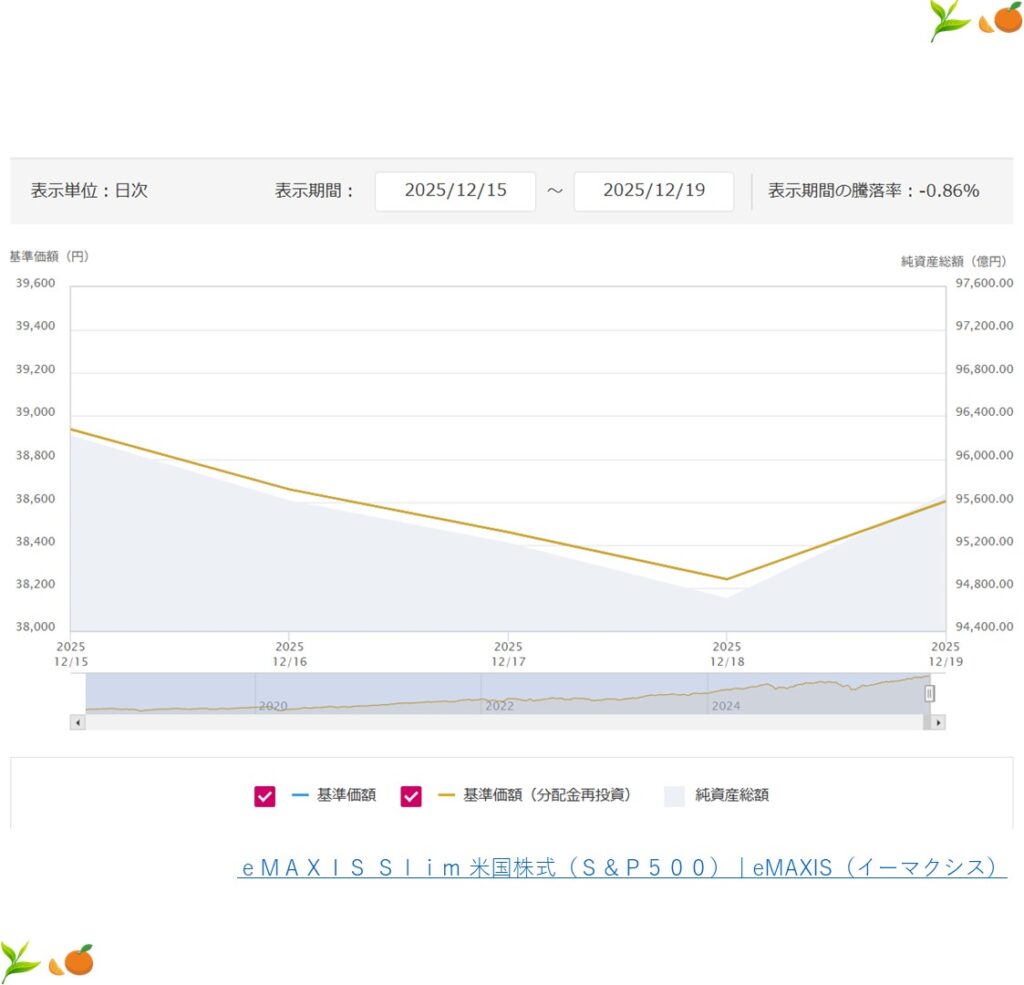Click the 表示単位：日次 label
The height and width of the screenshot is (985, 1024).
click(89, 191)
